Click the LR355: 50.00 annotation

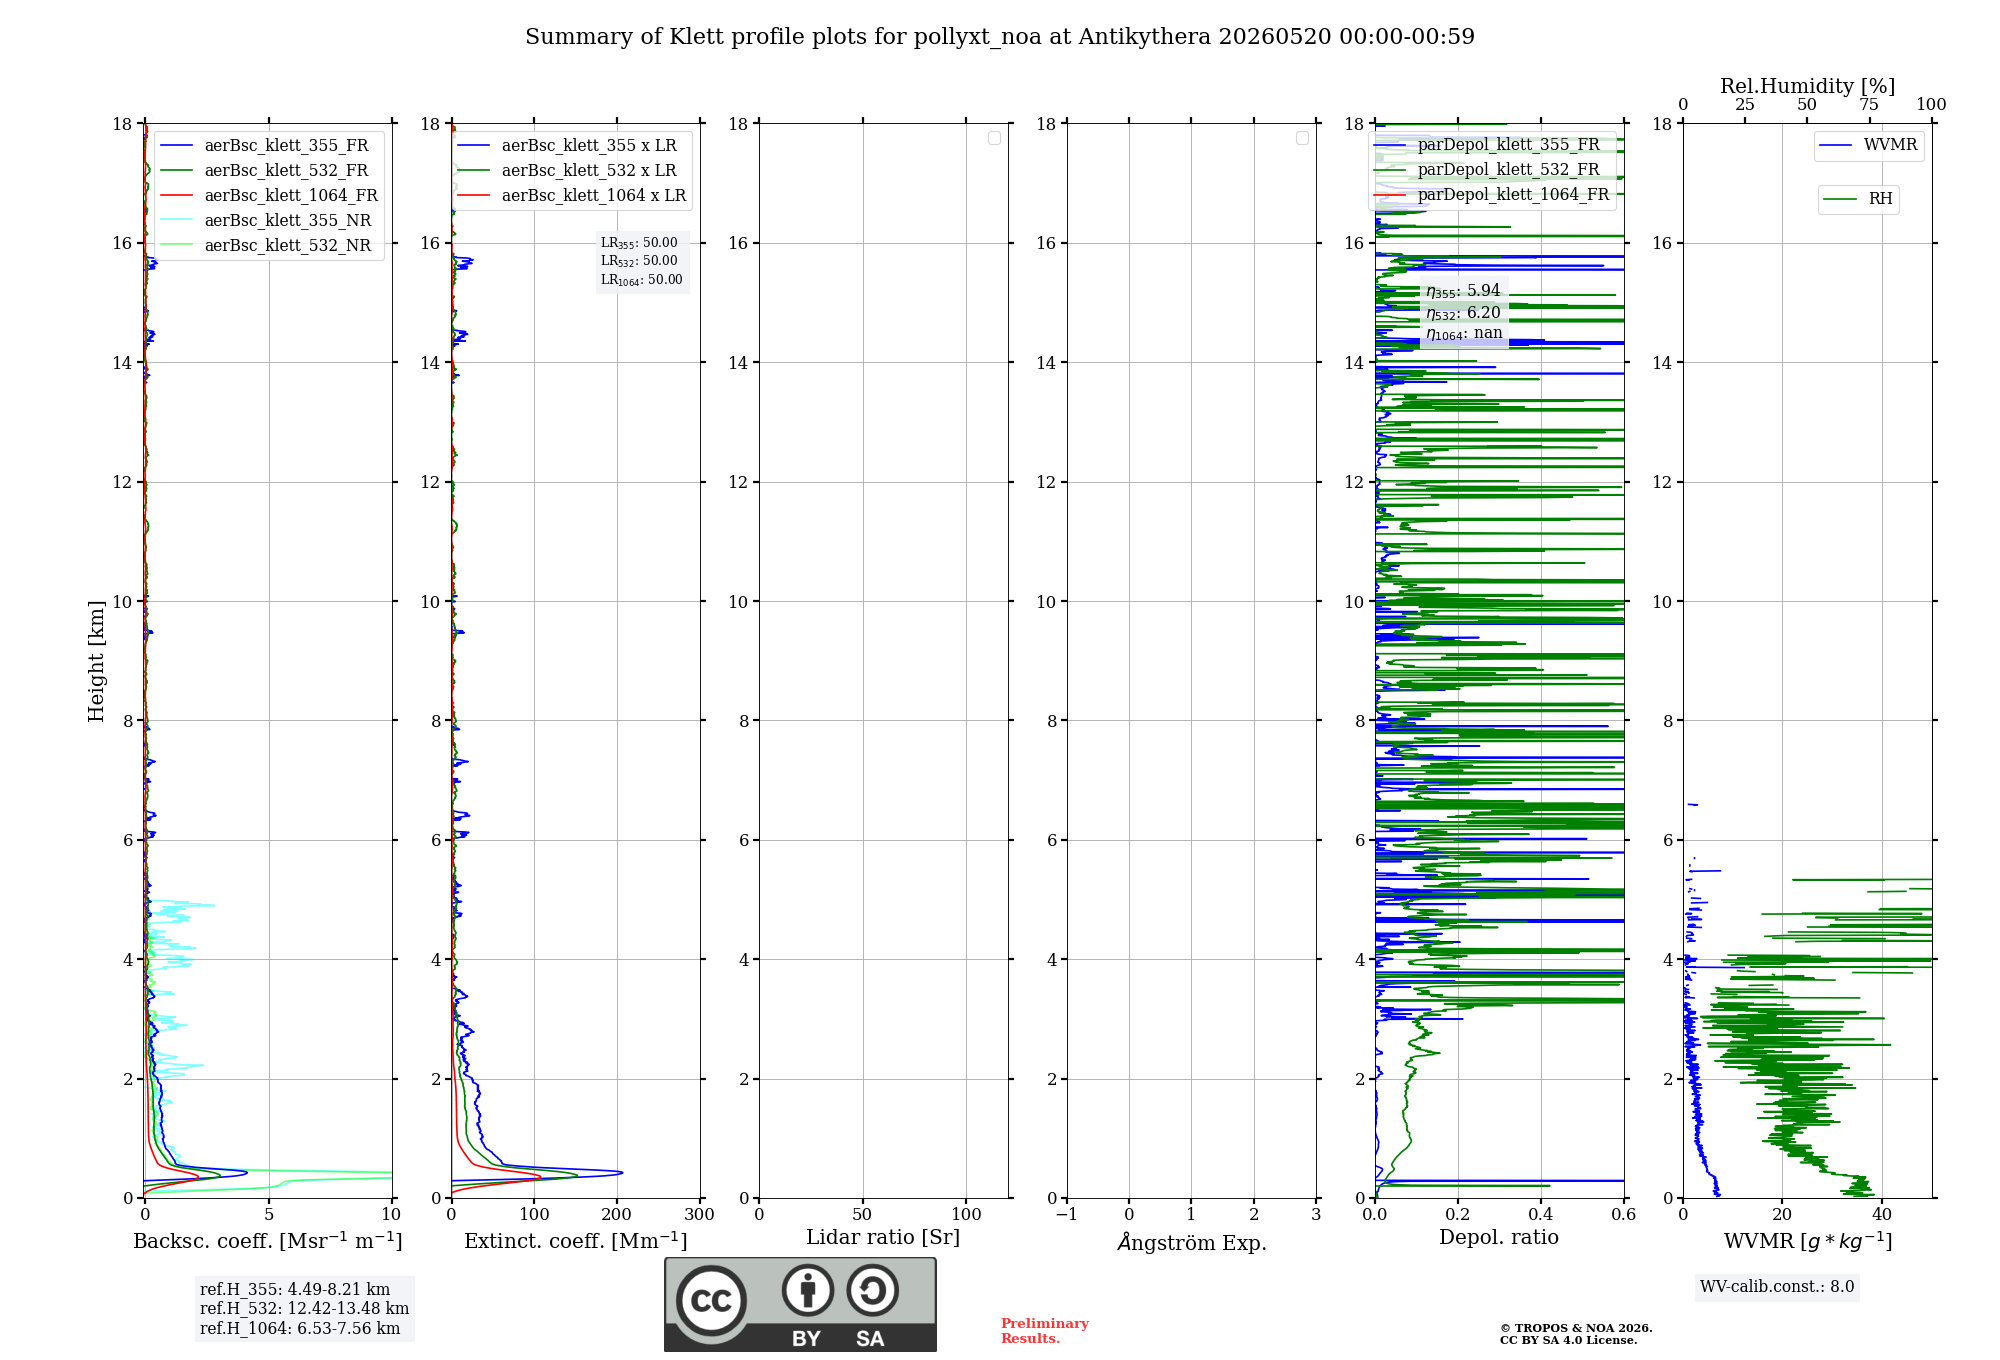[x=639, y=243]
